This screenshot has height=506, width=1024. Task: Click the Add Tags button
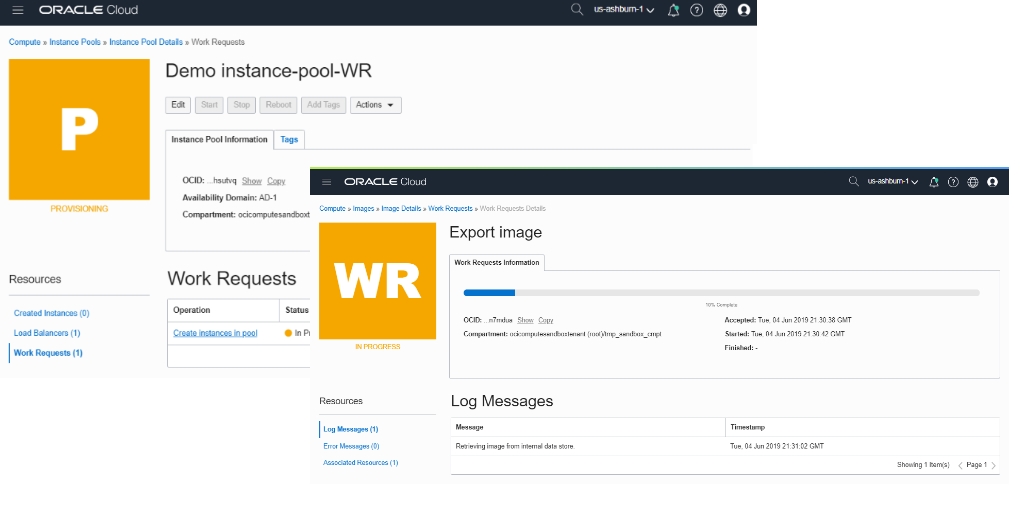click(323, 105)
